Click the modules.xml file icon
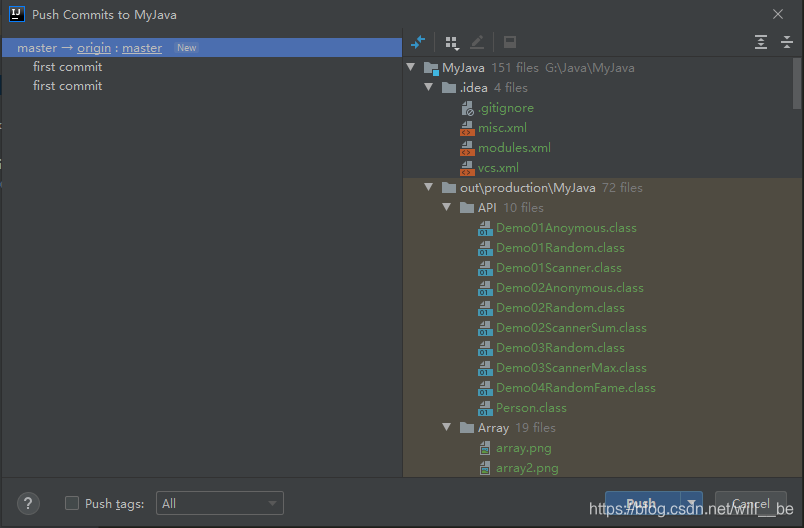 (467, 148)
